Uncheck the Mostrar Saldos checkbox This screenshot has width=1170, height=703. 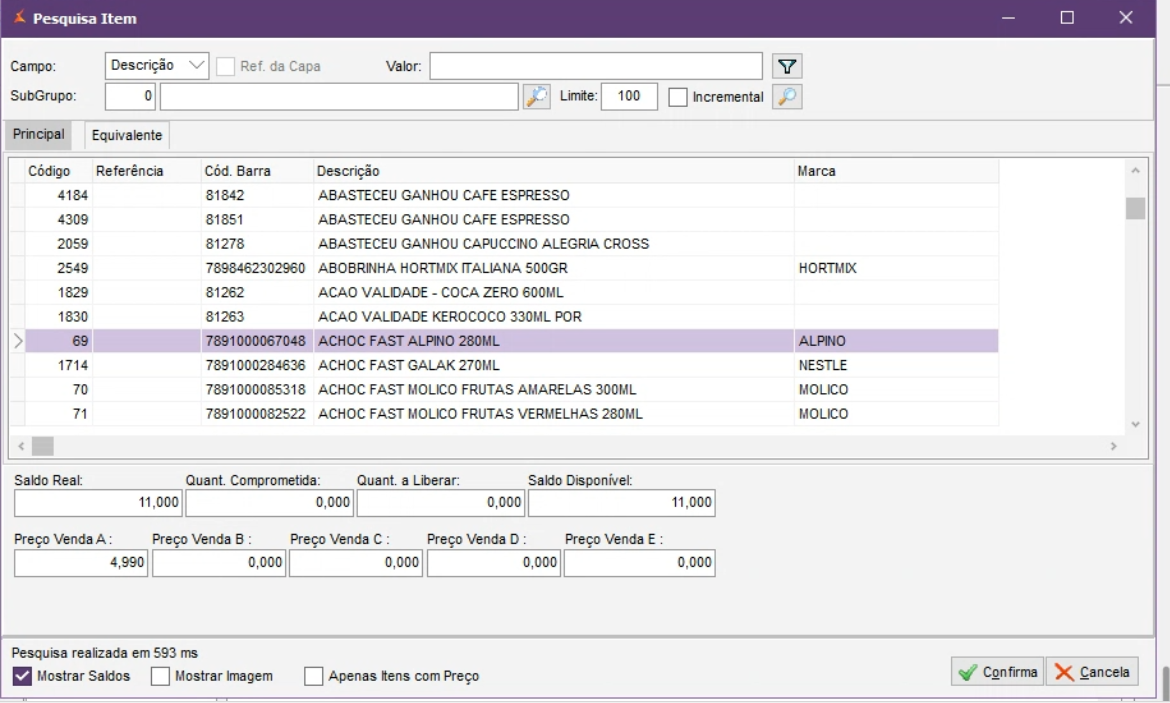click(x=22, y=676)
